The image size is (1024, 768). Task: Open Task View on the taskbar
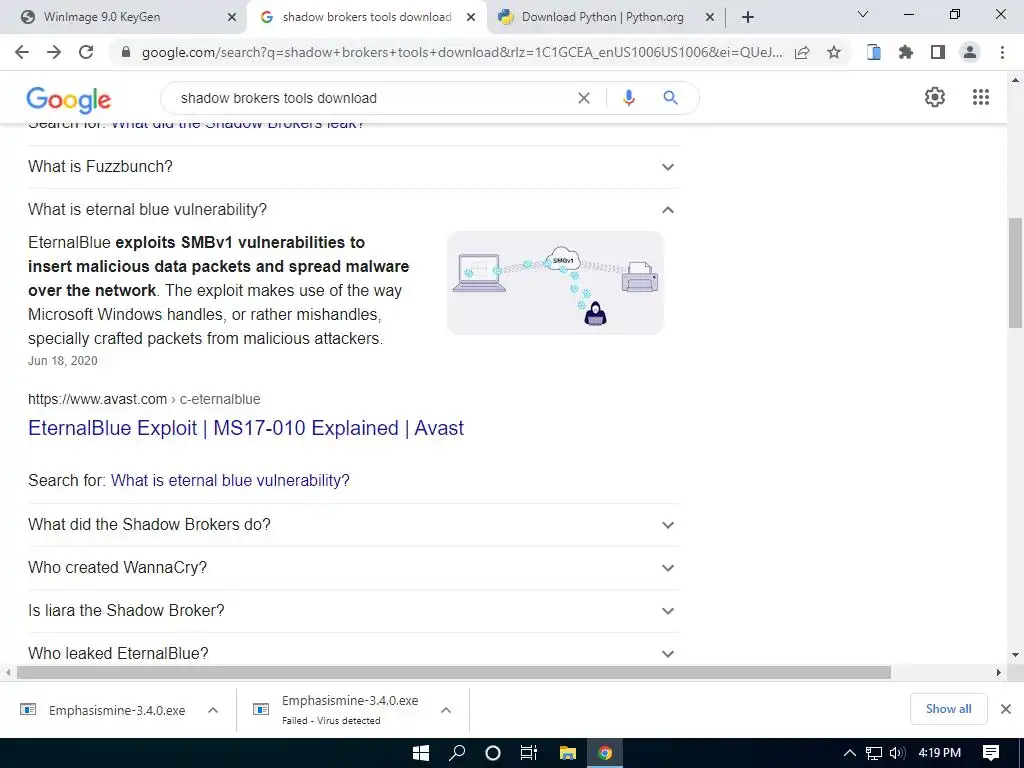pos(529,753)
